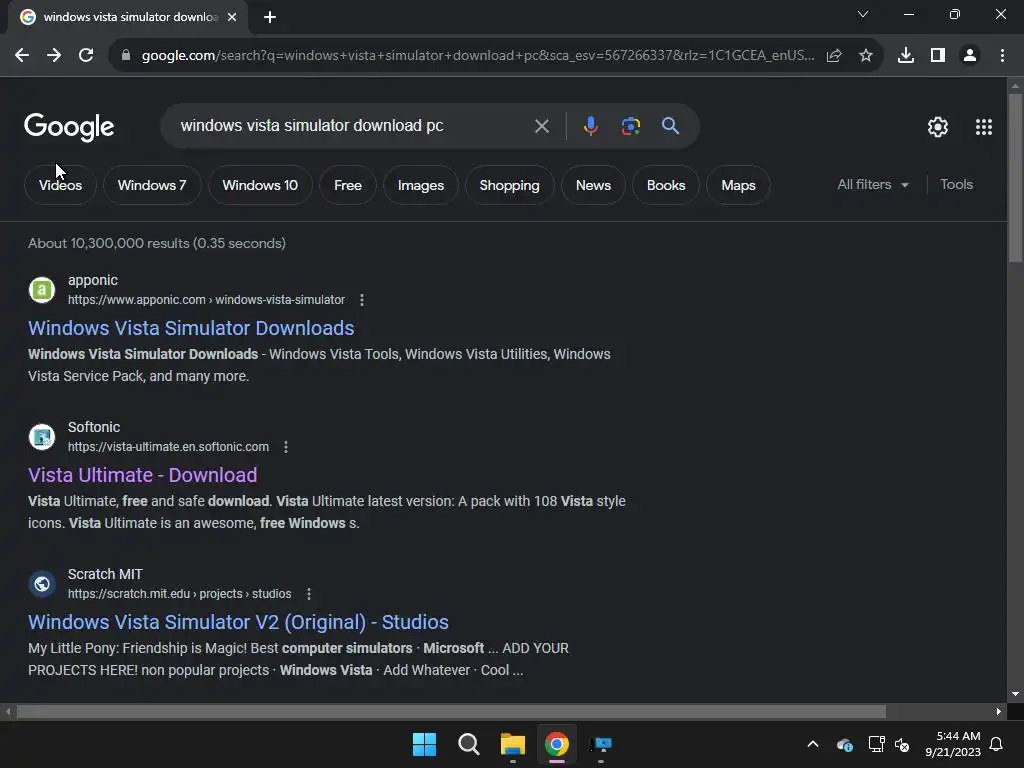The width and height of the screenshot is (1024, 768).
Task: Click scroll-right arrow of horizontal scrollbar
Action: pyautogui.click(x=999, y=711)
